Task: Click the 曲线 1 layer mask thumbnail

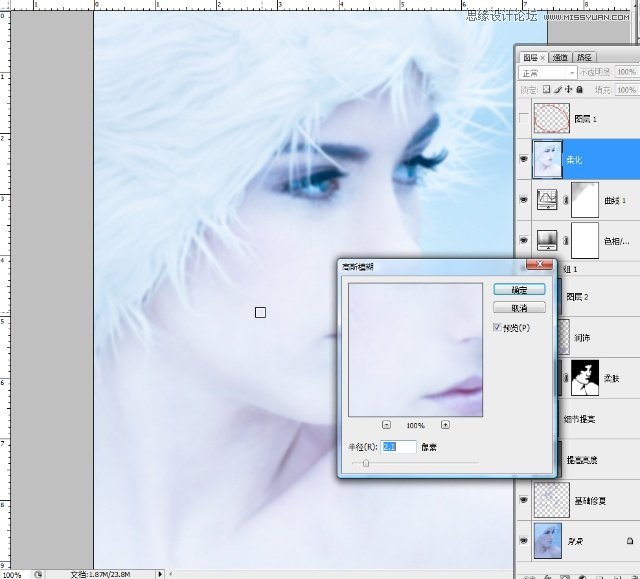Action: point(585,200)
